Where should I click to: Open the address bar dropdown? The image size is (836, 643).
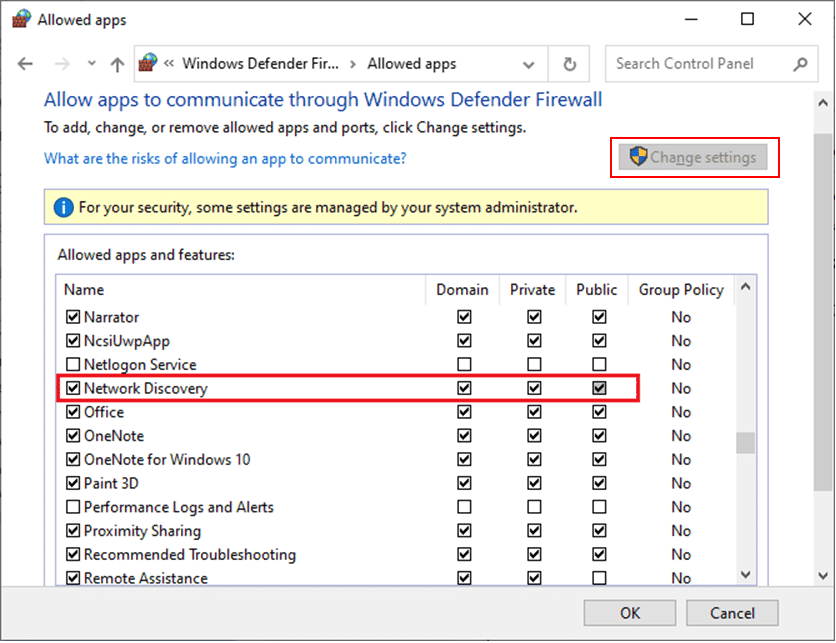point(529,63)
